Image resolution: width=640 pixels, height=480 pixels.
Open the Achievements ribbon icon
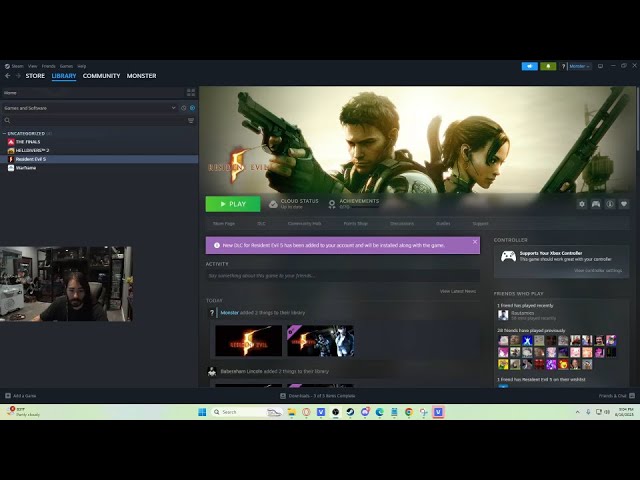click(332, 204)
